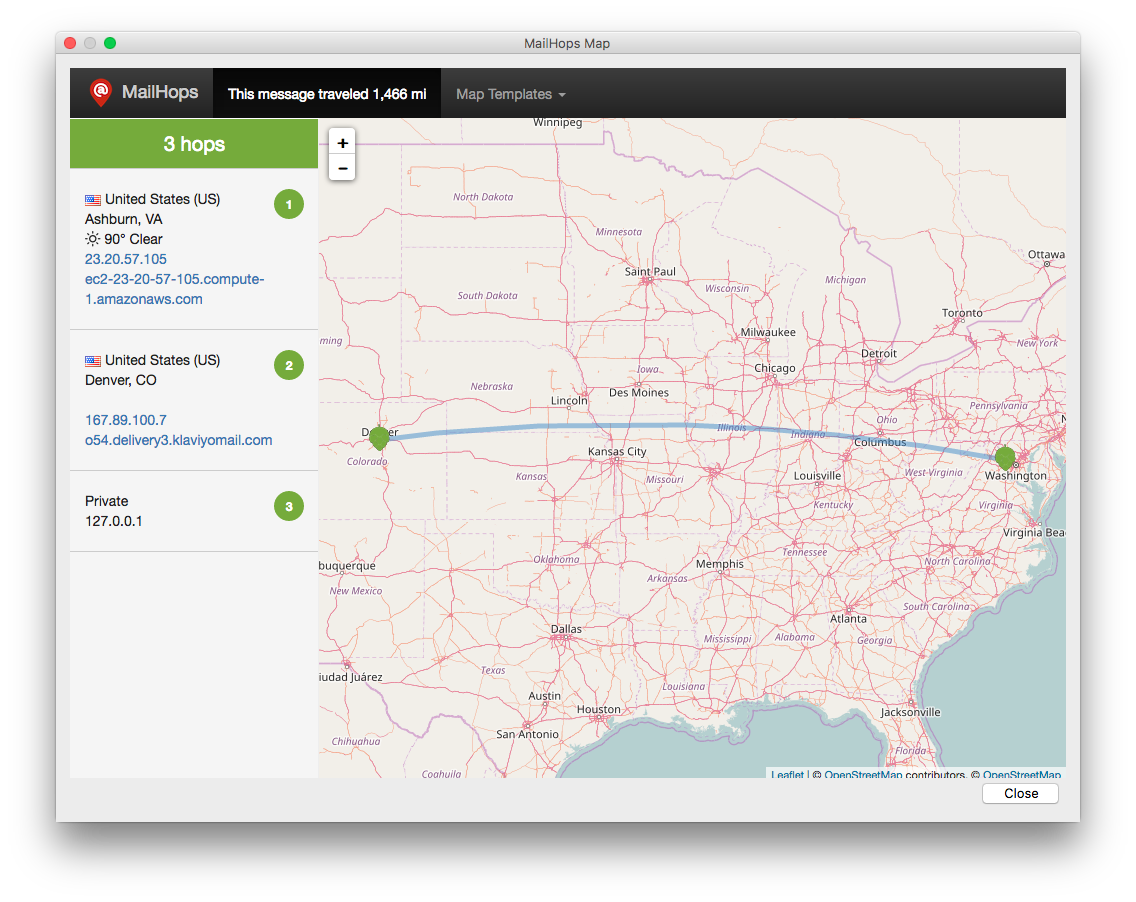
Task: Click the Atlanta label on the map
Action: tap(848, 619)
